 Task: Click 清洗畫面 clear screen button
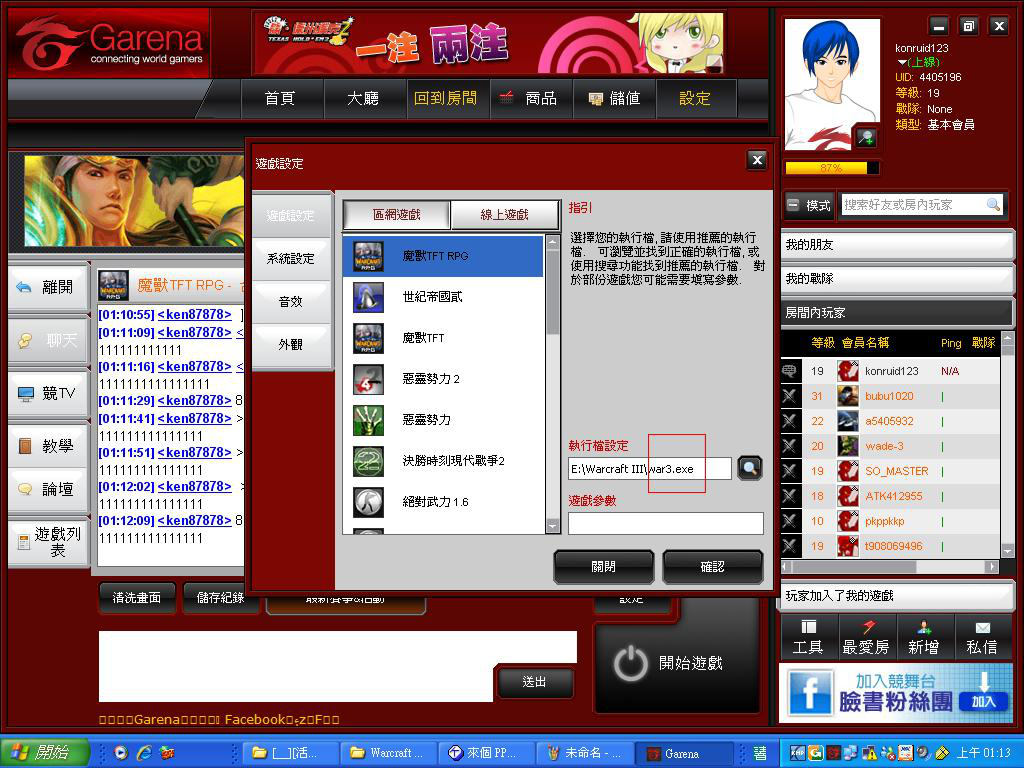136,598
